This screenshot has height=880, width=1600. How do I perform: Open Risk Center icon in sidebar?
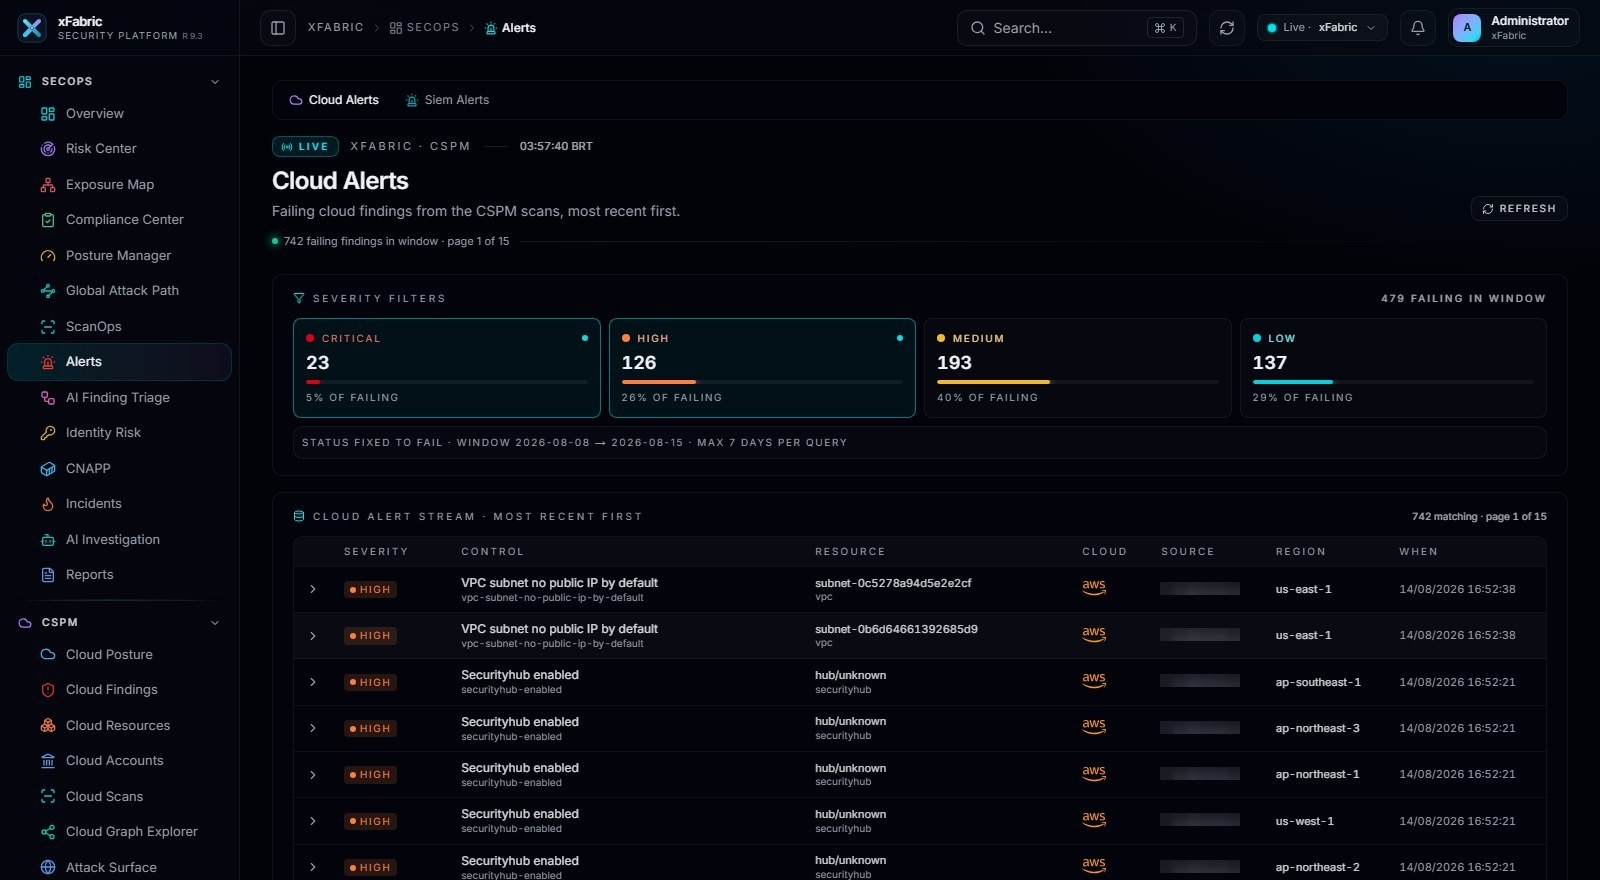[47, 149]
